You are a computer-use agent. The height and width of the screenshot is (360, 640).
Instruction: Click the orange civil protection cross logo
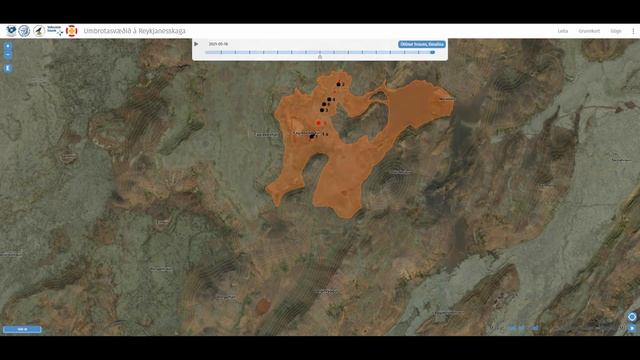(71, 31)
